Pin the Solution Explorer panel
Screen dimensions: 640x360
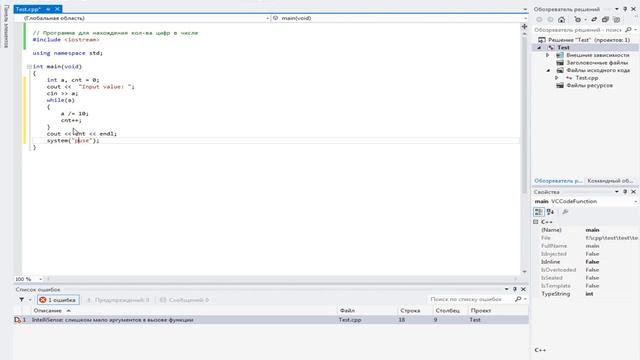tap(625, 9)
